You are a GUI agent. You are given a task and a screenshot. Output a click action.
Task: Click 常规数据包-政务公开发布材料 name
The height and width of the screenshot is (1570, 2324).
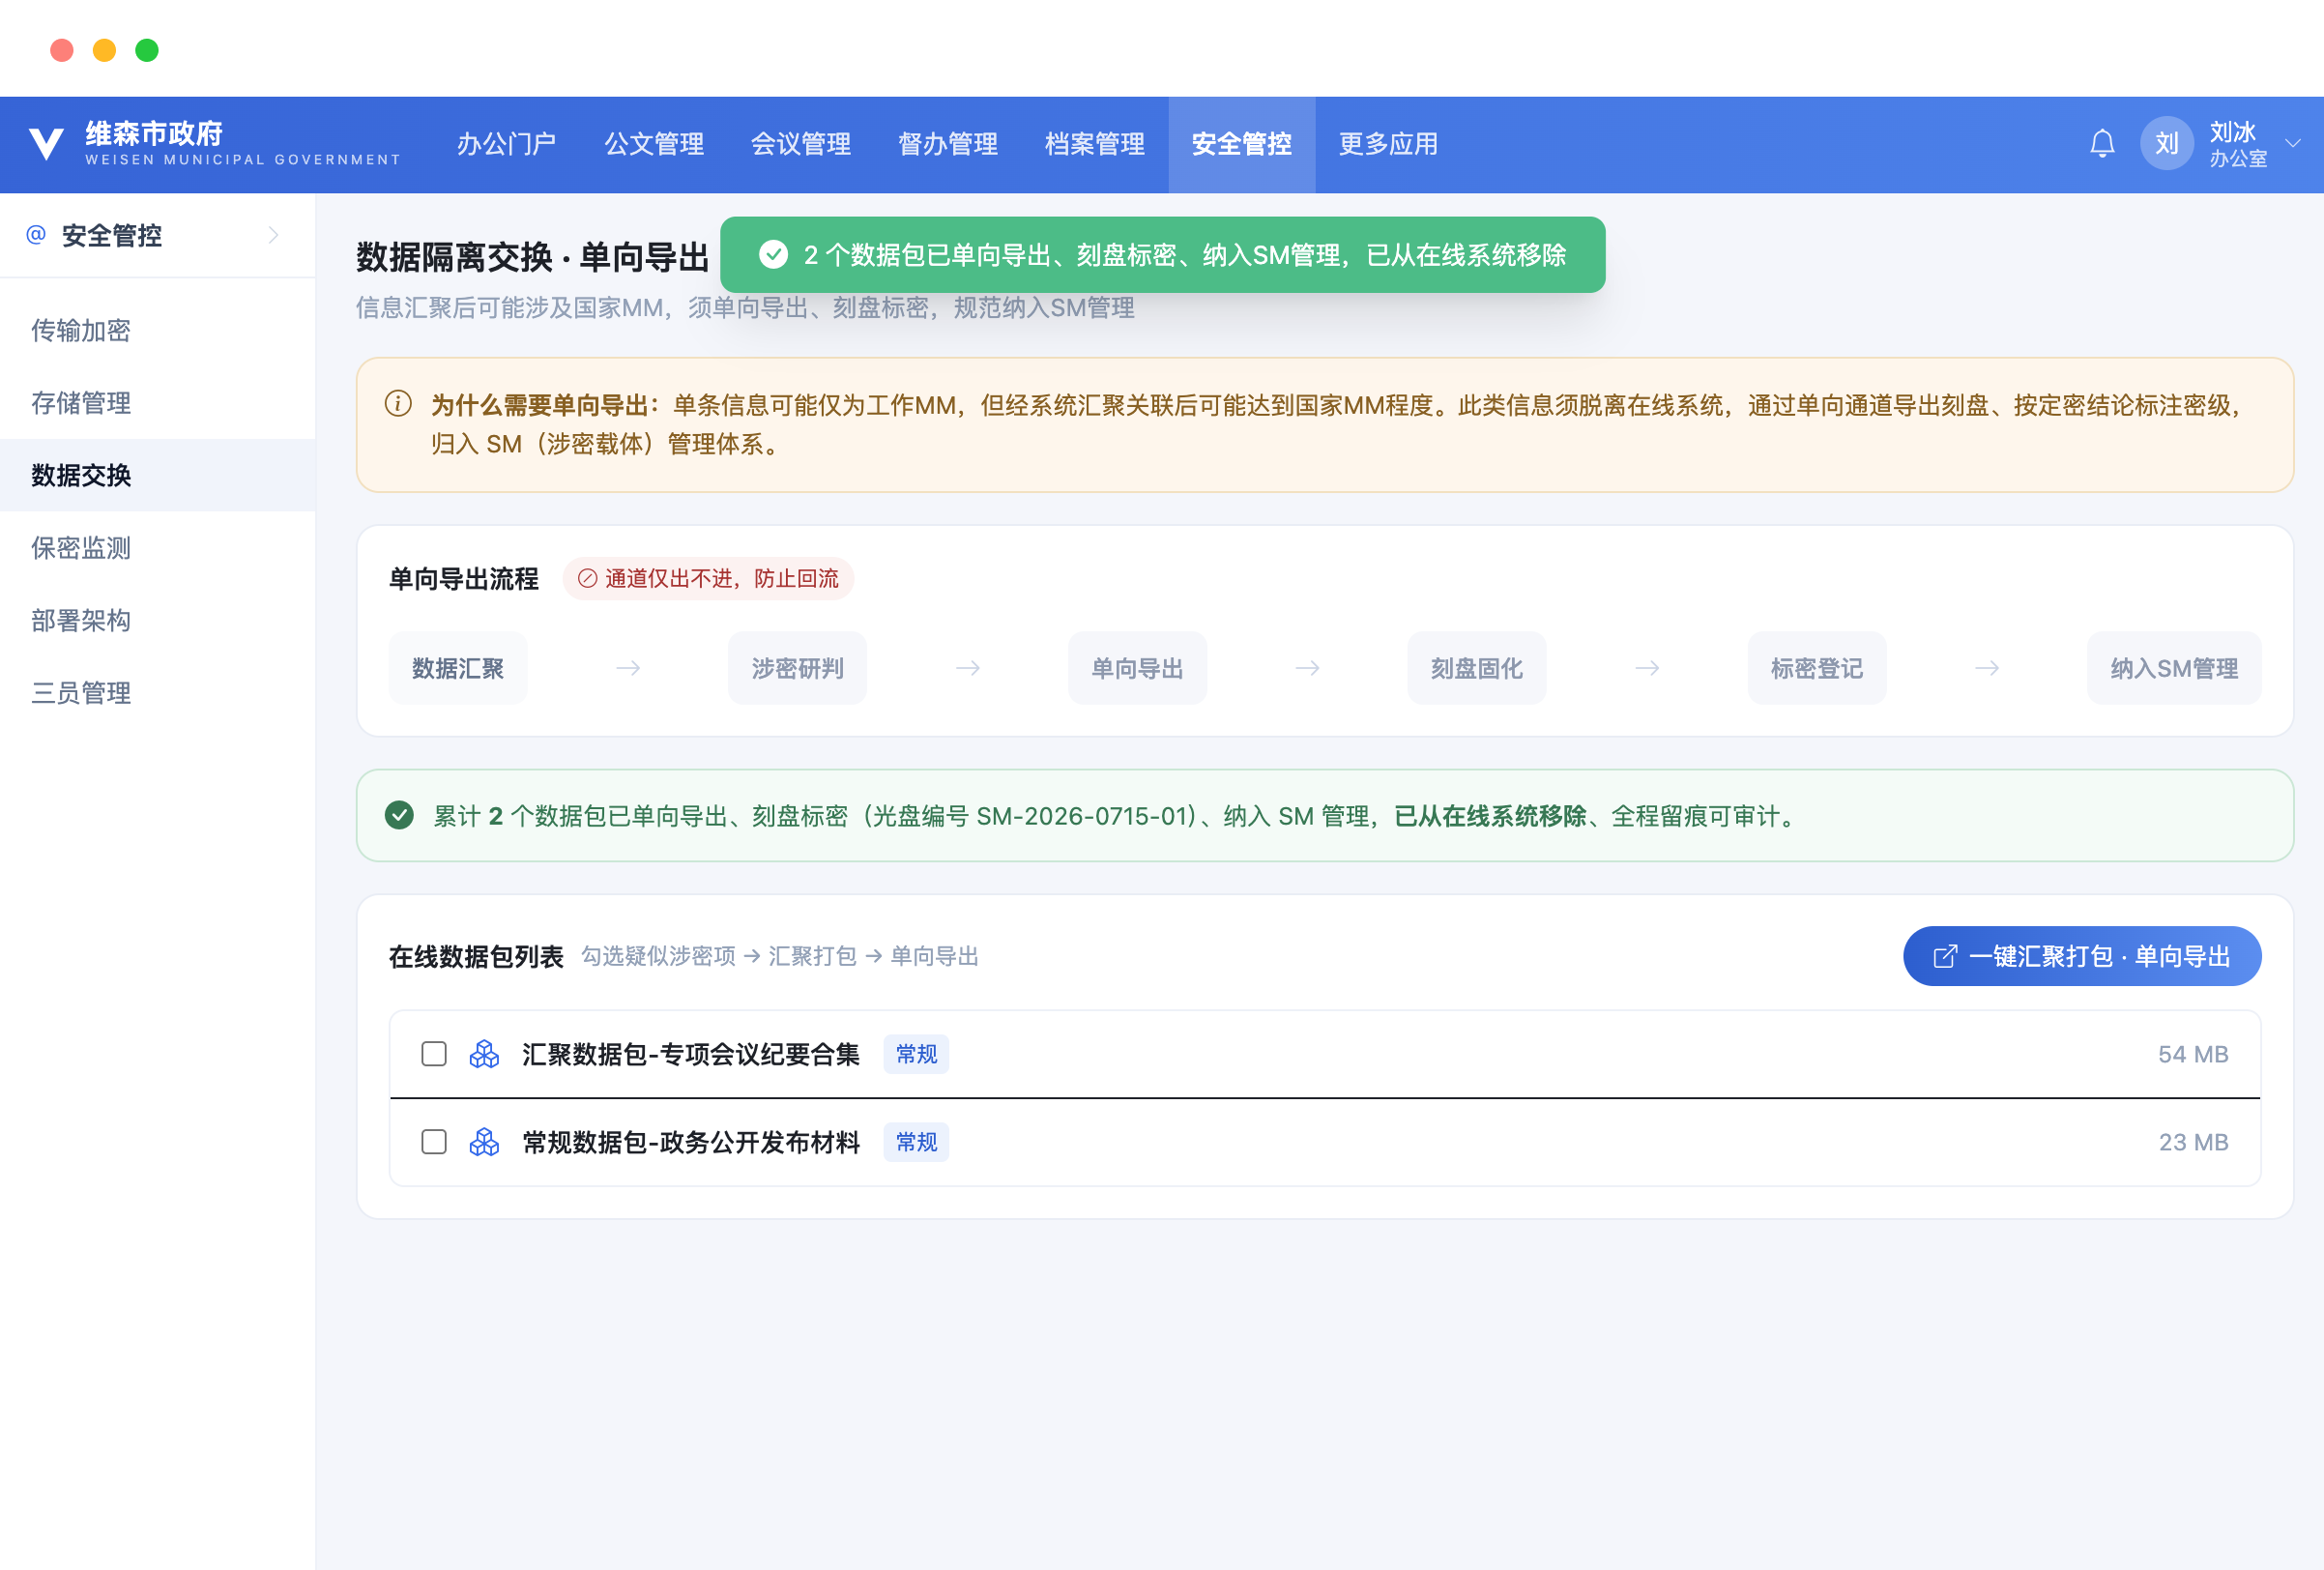coord(691,1142)
